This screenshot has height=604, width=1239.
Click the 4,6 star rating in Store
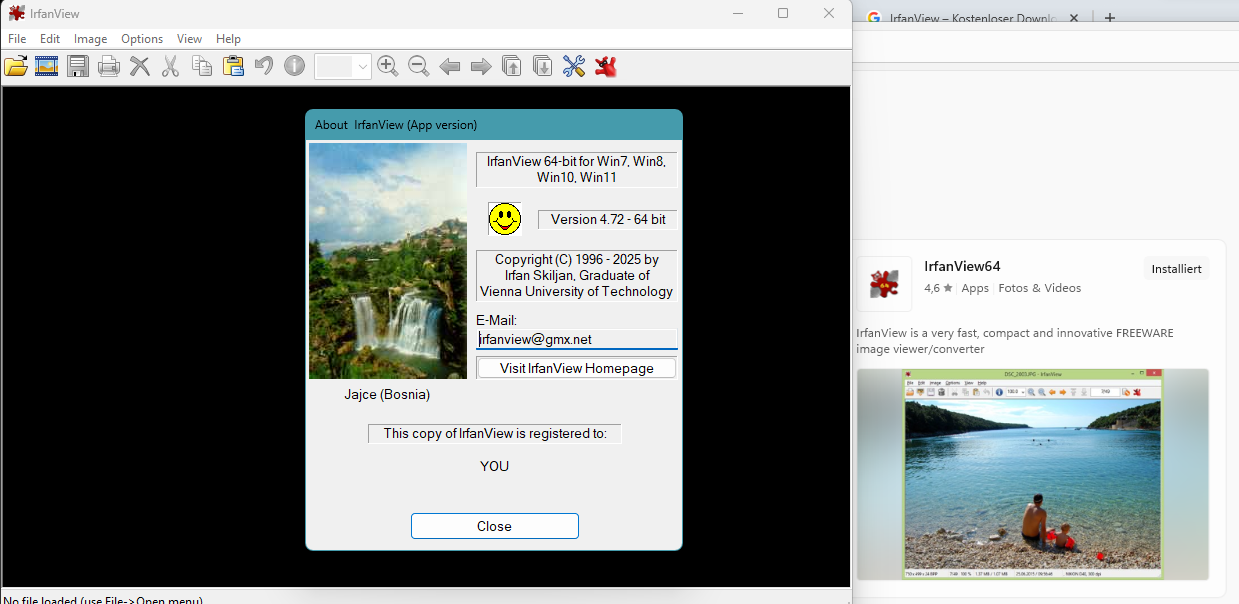(938, 288)
